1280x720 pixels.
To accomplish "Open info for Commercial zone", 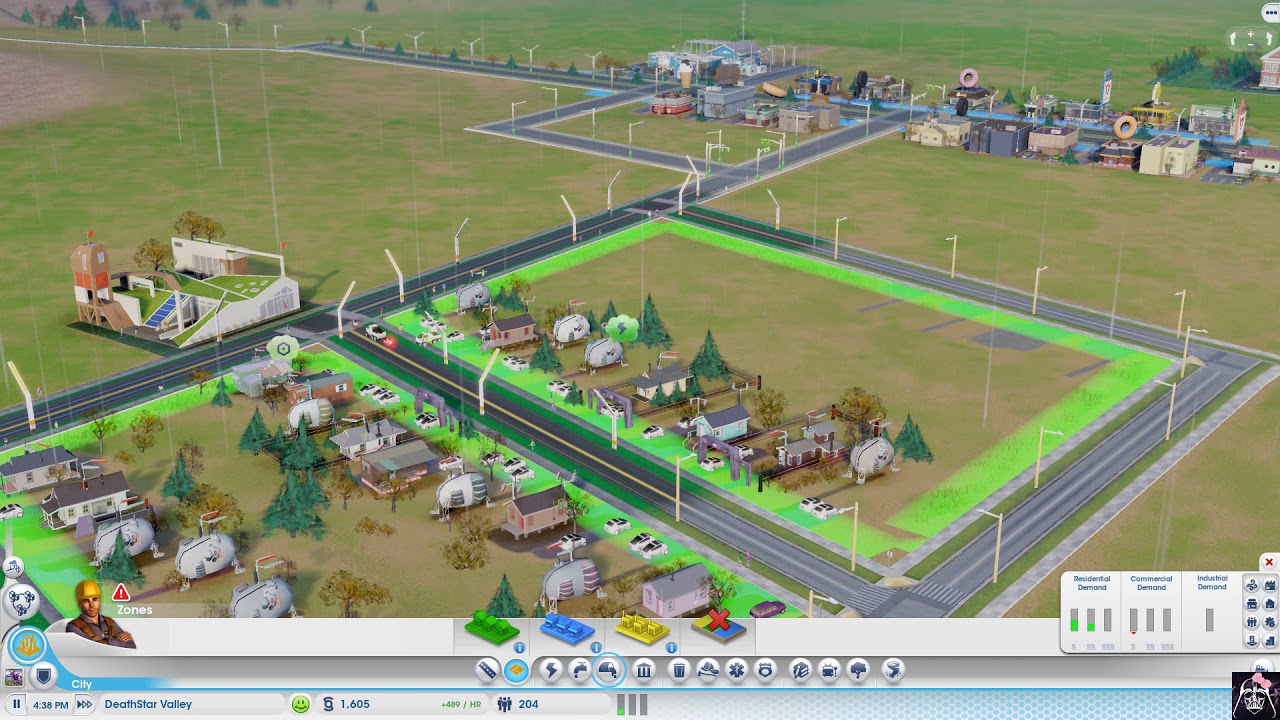I will pyautogui.click(x=596, y=647).
